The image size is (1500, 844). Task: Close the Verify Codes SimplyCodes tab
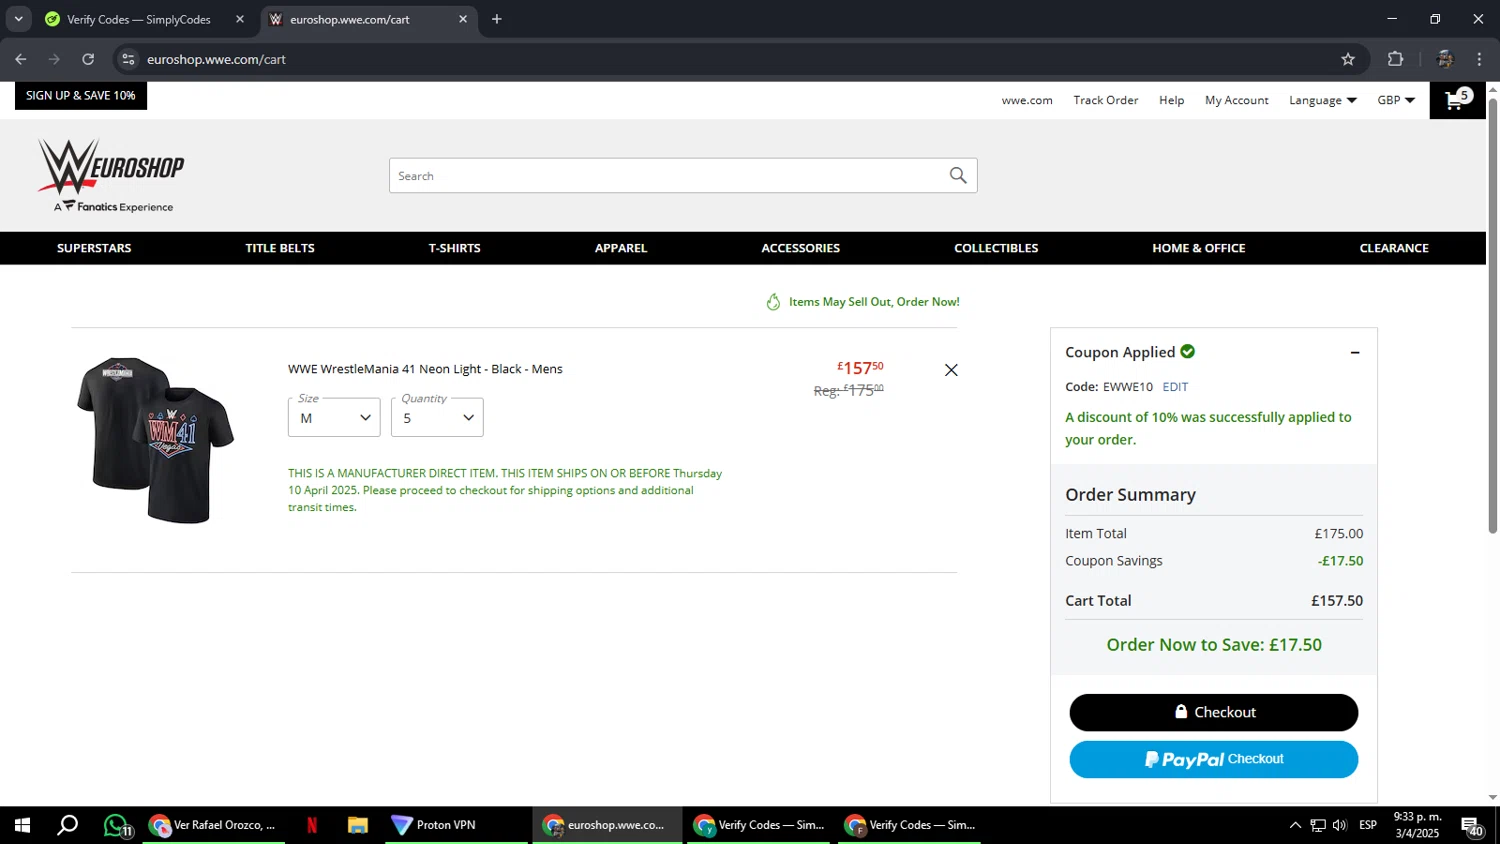(240, 19)
